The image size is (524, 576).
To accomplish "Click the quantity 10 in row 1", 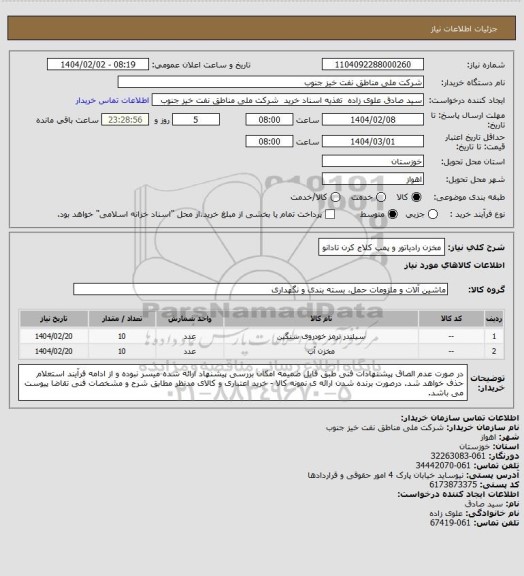I will pos(122,336).
